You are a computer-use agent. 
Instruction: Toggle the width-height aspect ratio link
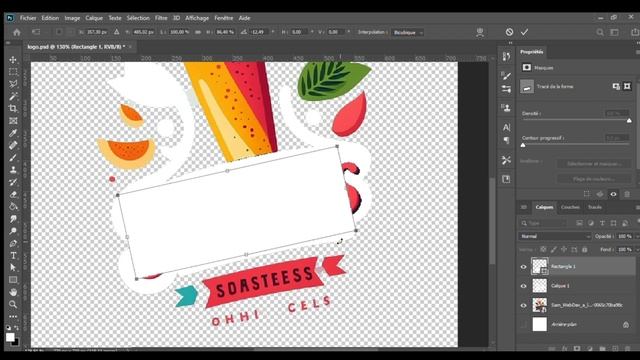(198, 32)
